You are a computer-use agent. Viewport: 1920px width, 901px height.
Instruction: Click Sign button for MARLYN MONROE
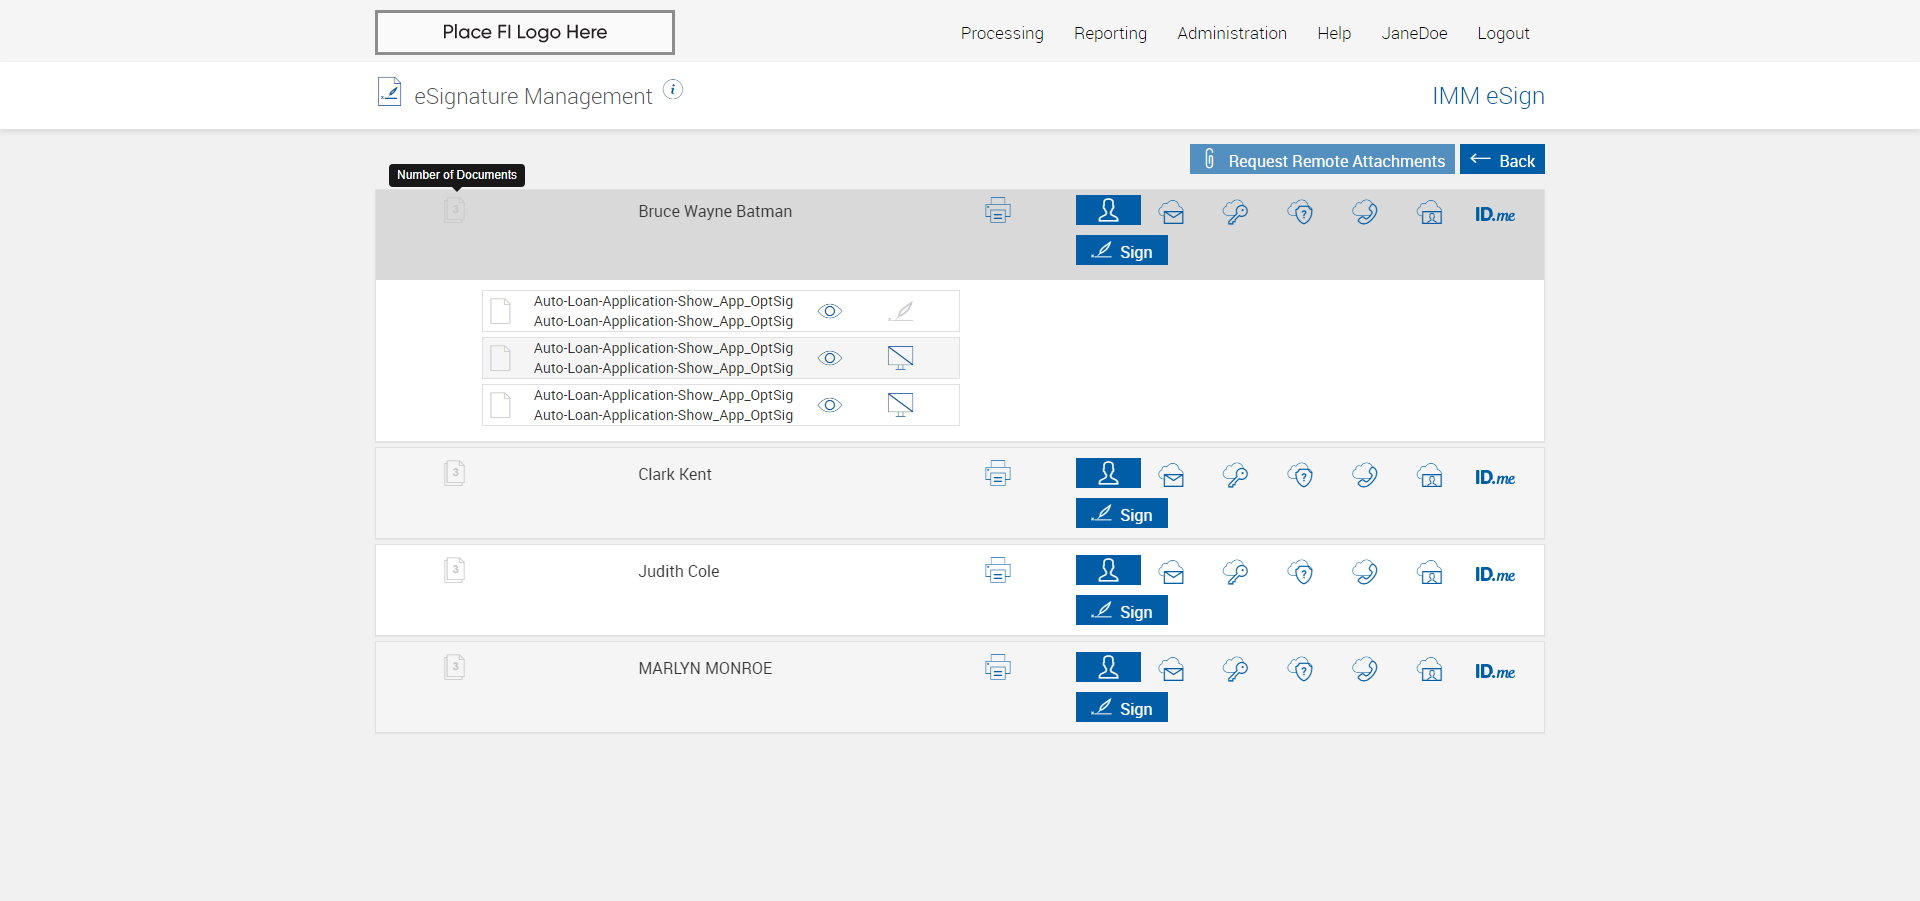(1122, 707)
